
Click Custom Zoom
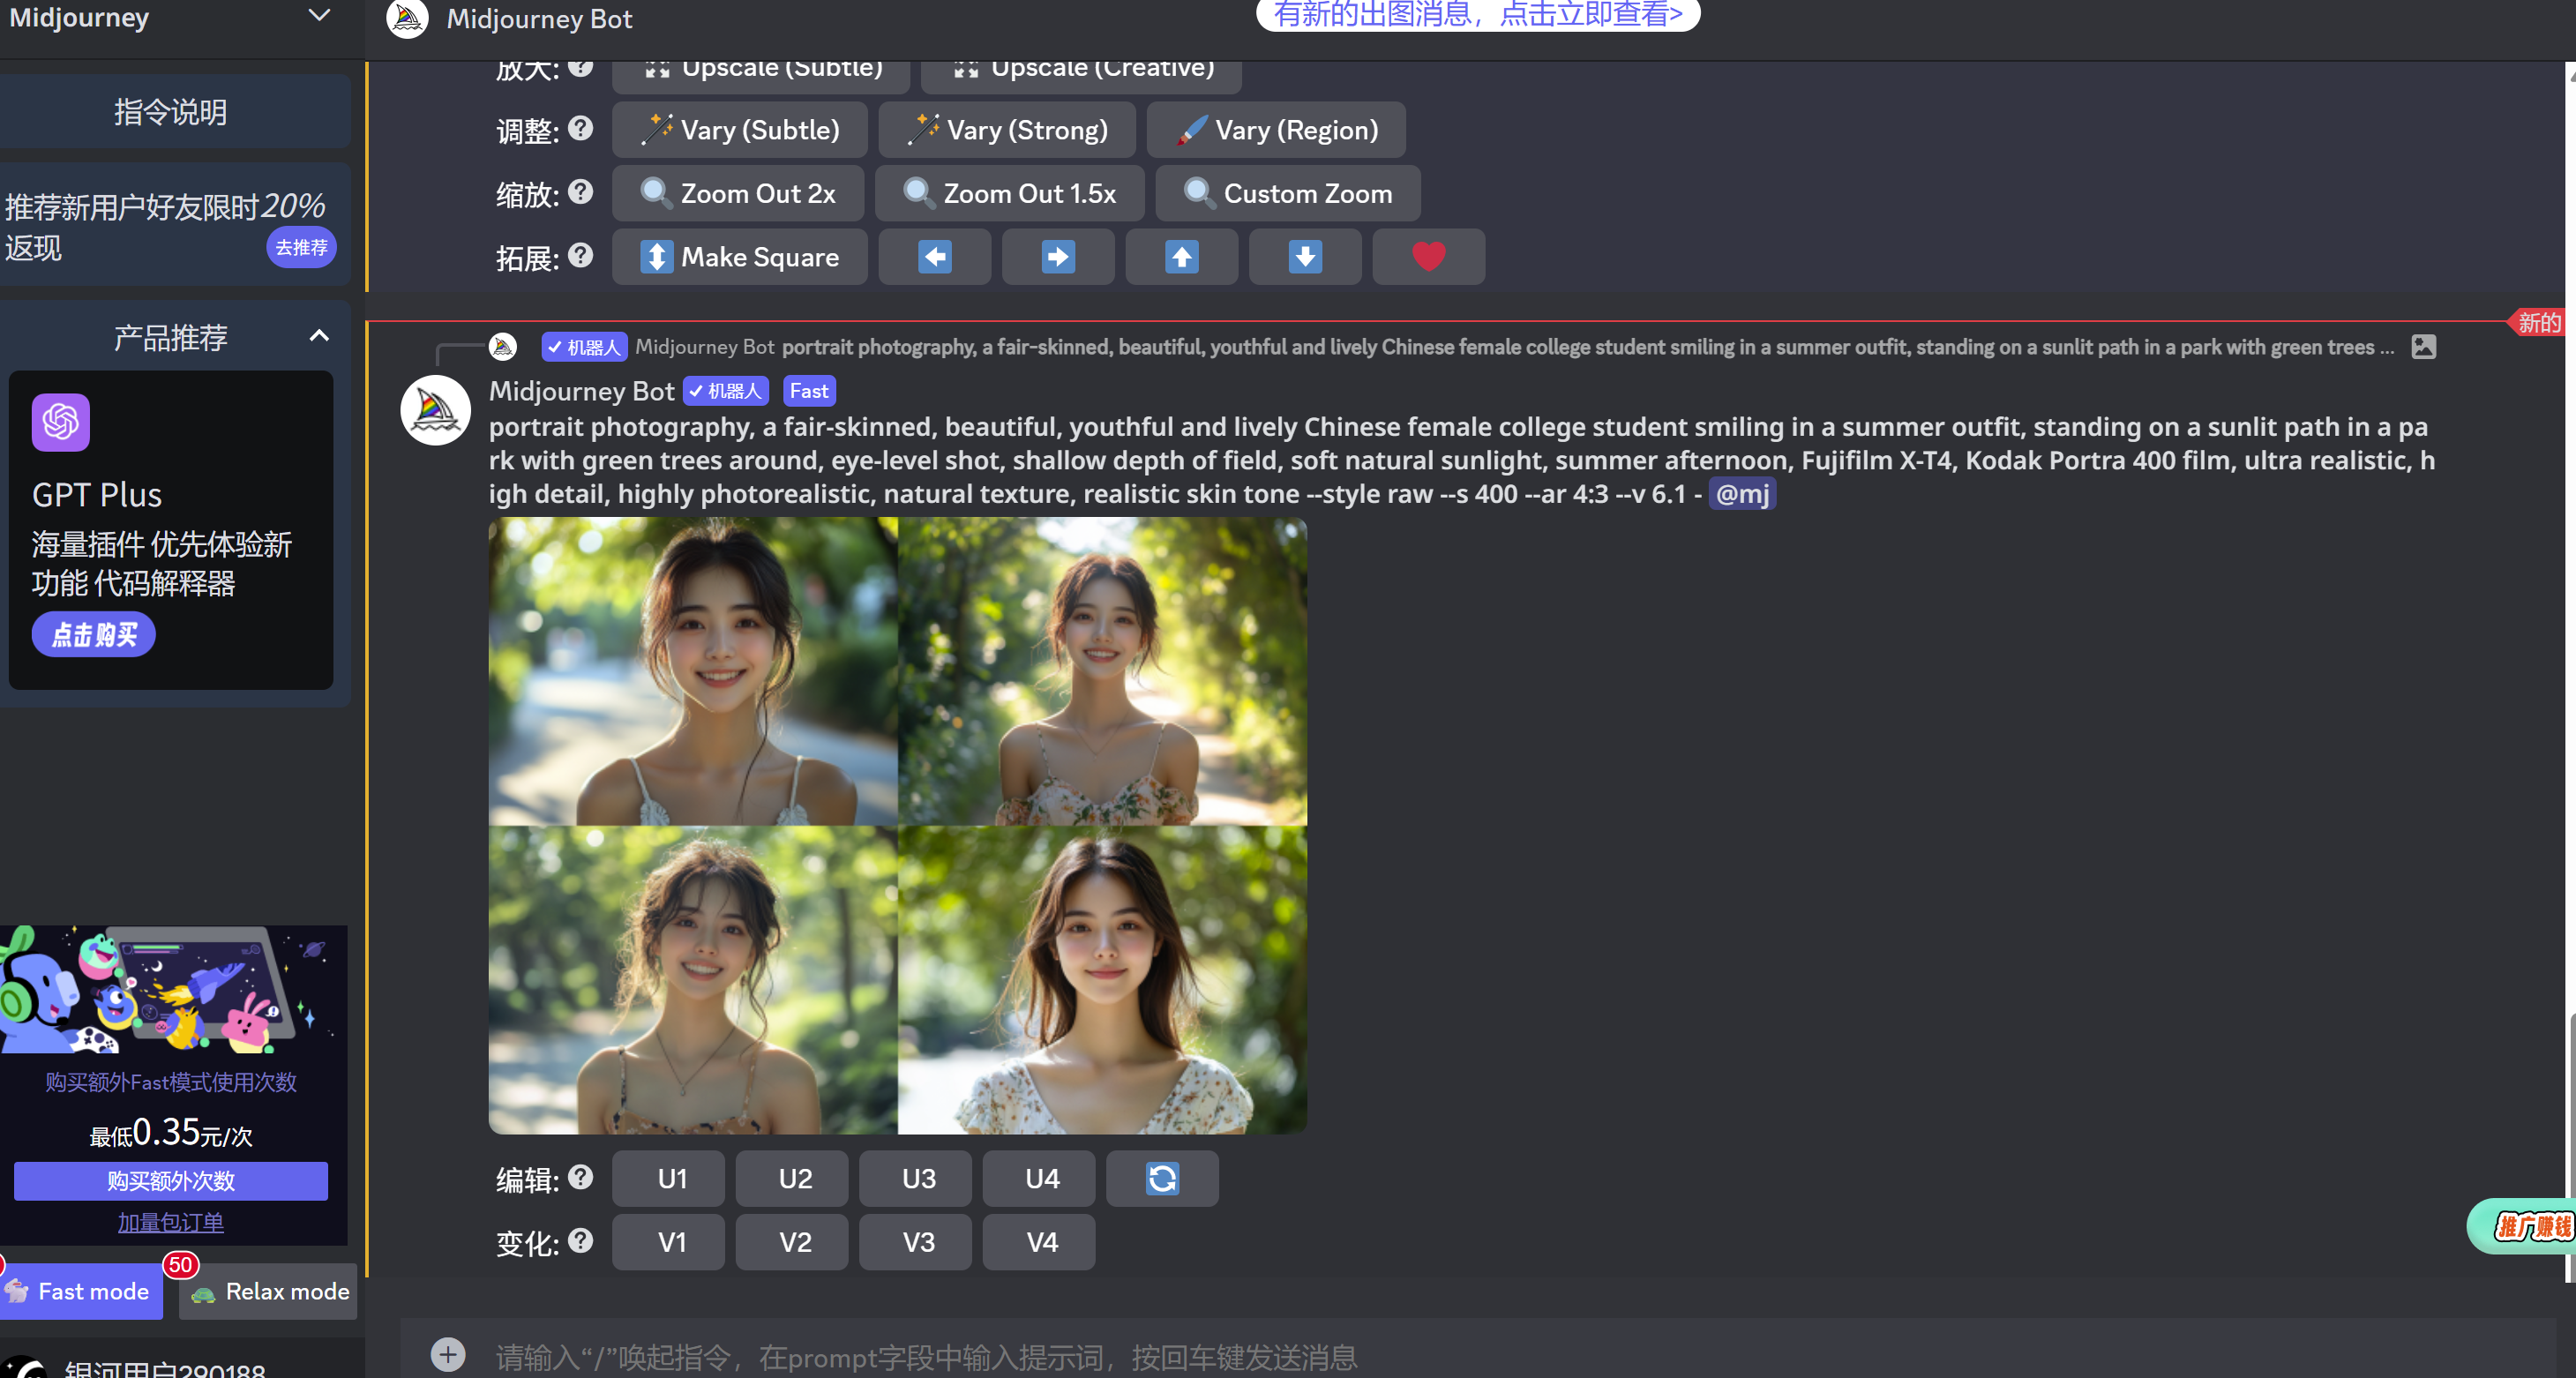coord(1287,193)
